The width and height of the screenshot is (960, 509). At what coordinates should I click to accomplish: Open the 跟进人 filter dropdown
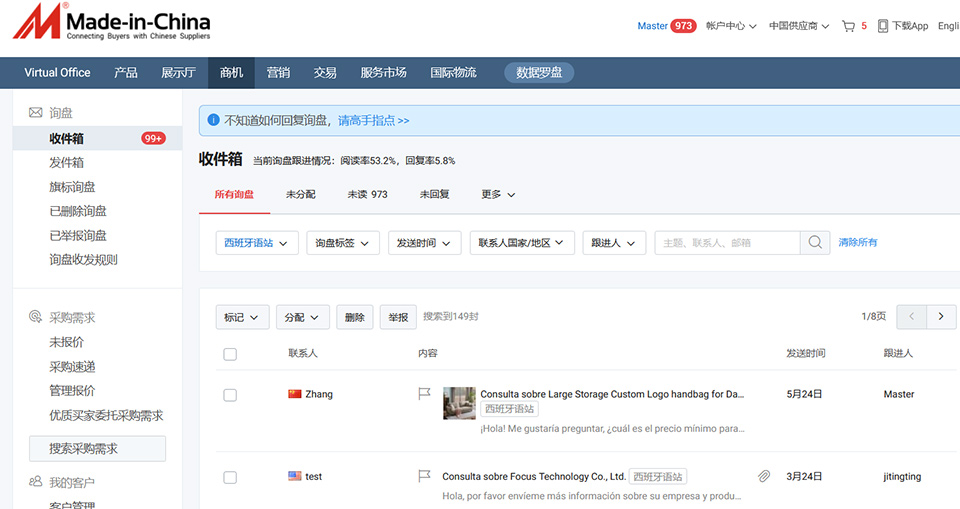[x=614, y=243]
